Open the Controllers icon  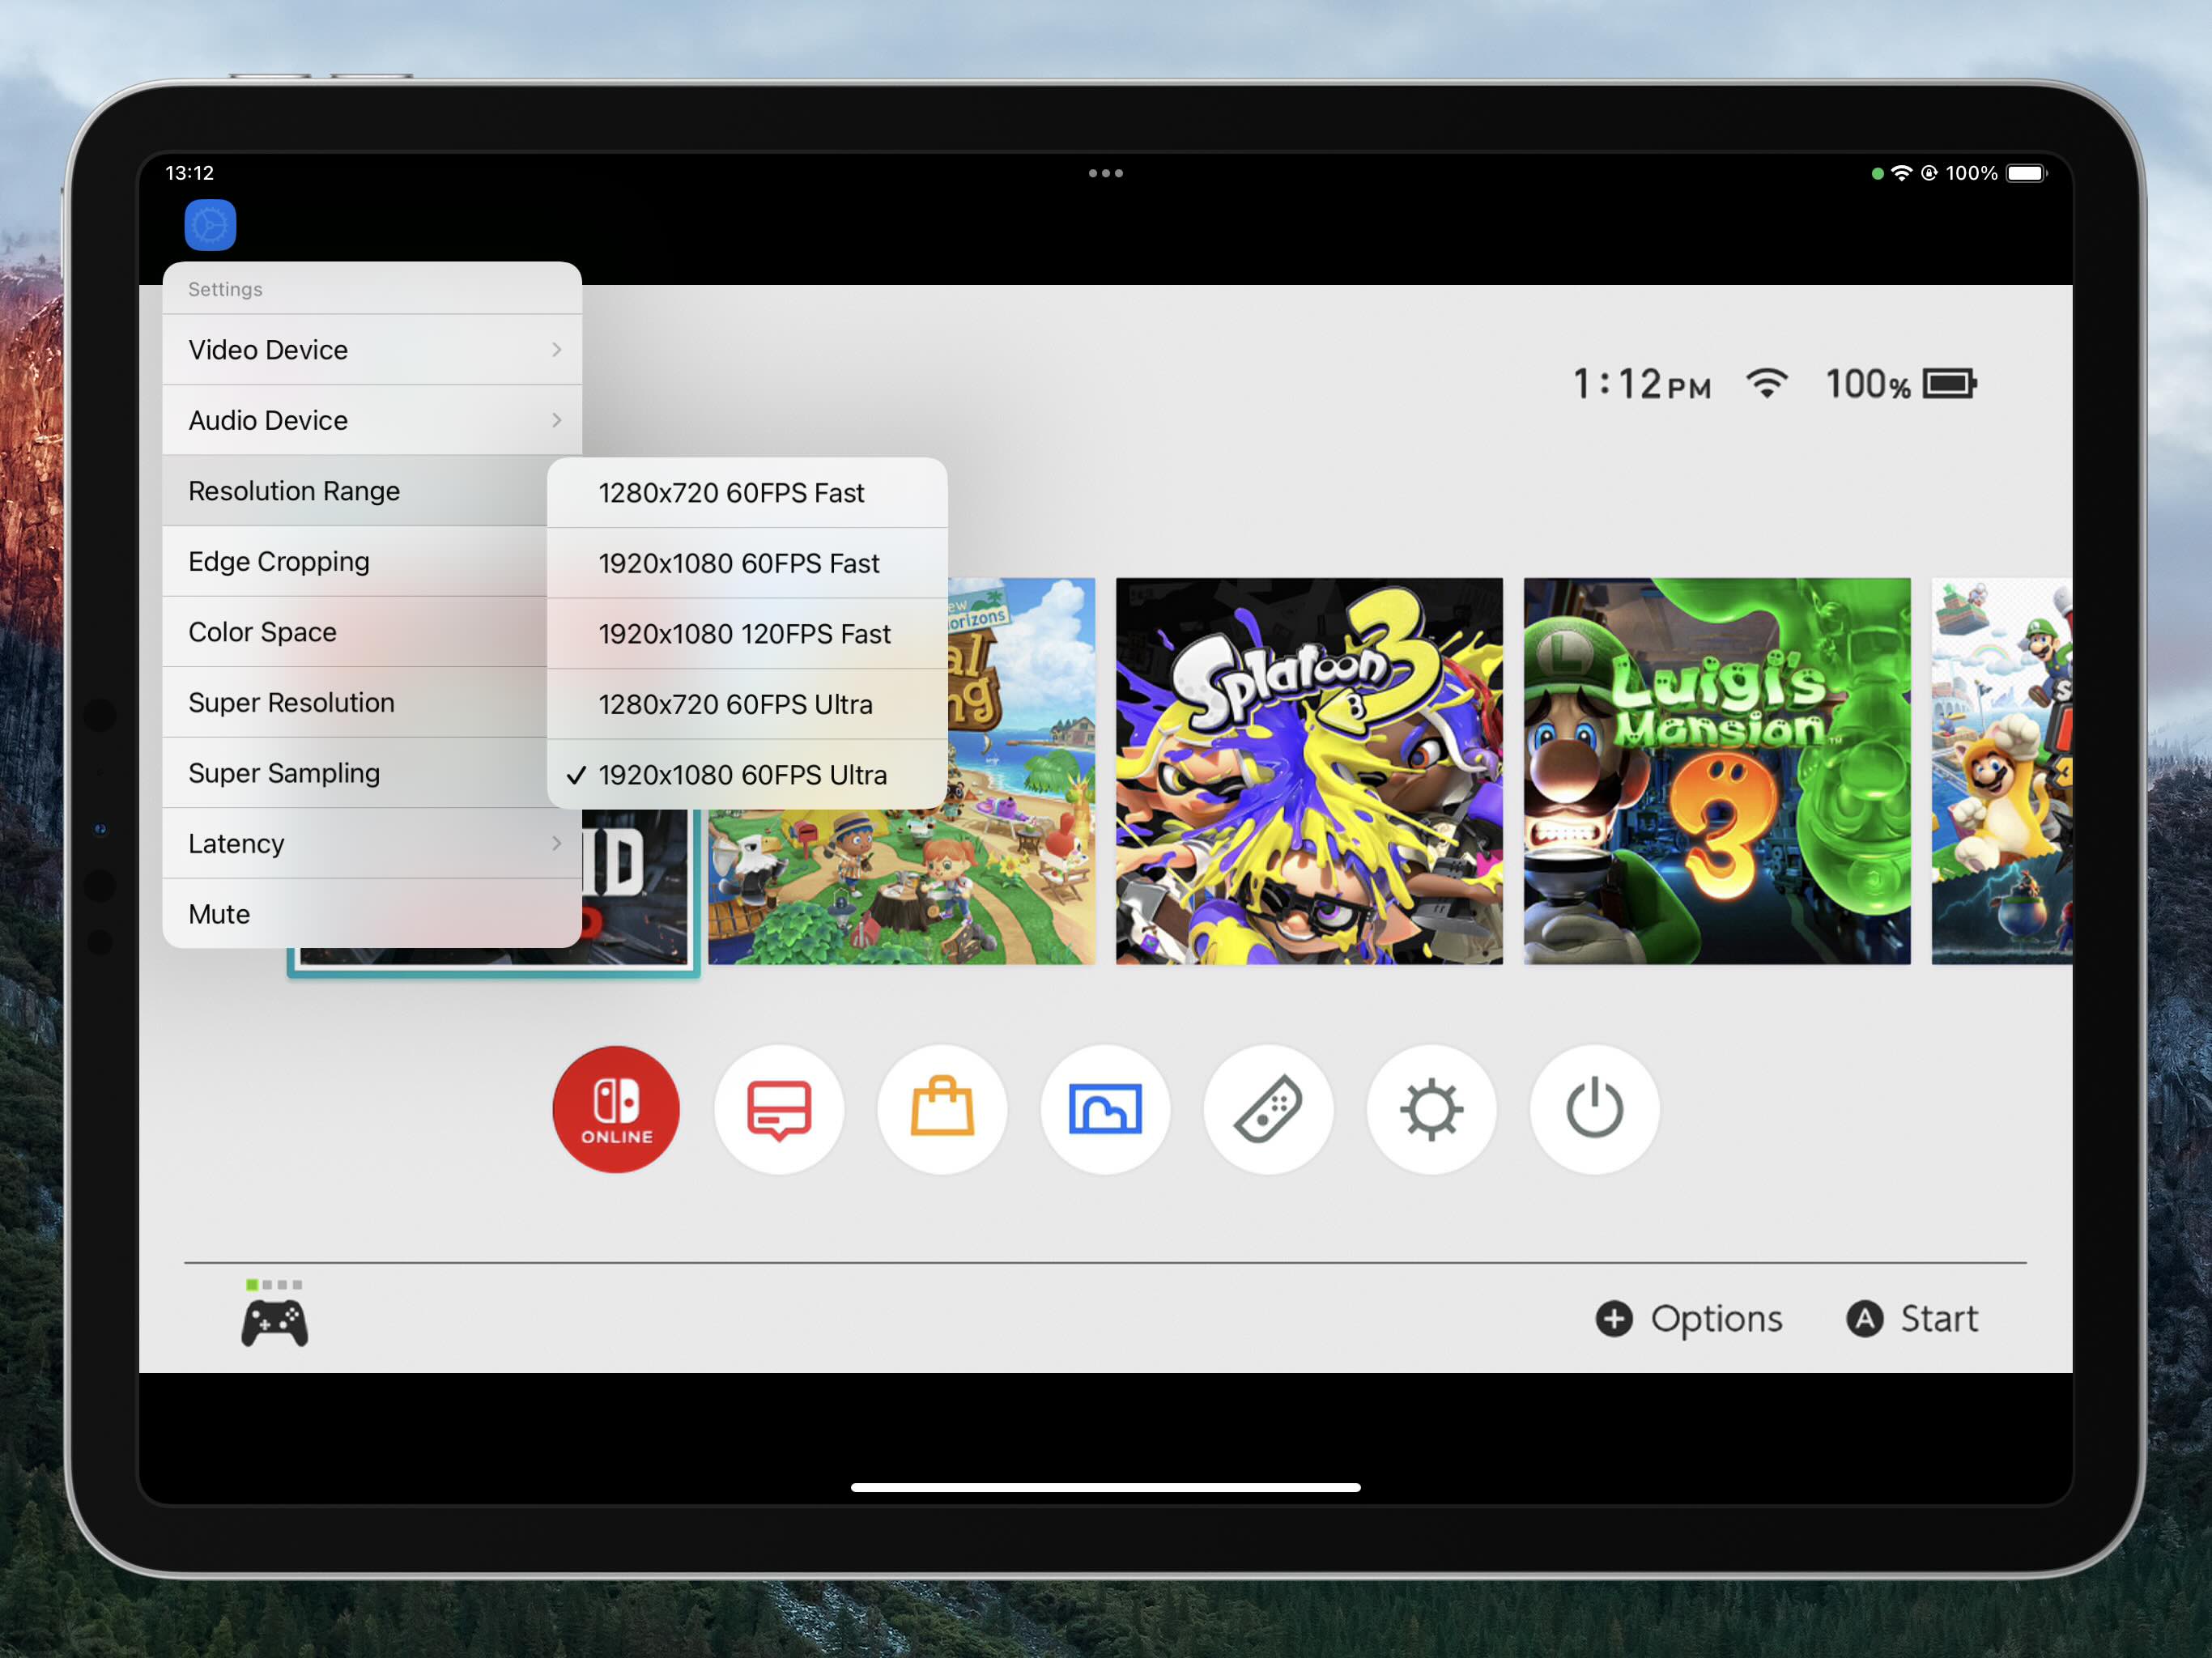pyautogui.click(x=1268, y=1109)
